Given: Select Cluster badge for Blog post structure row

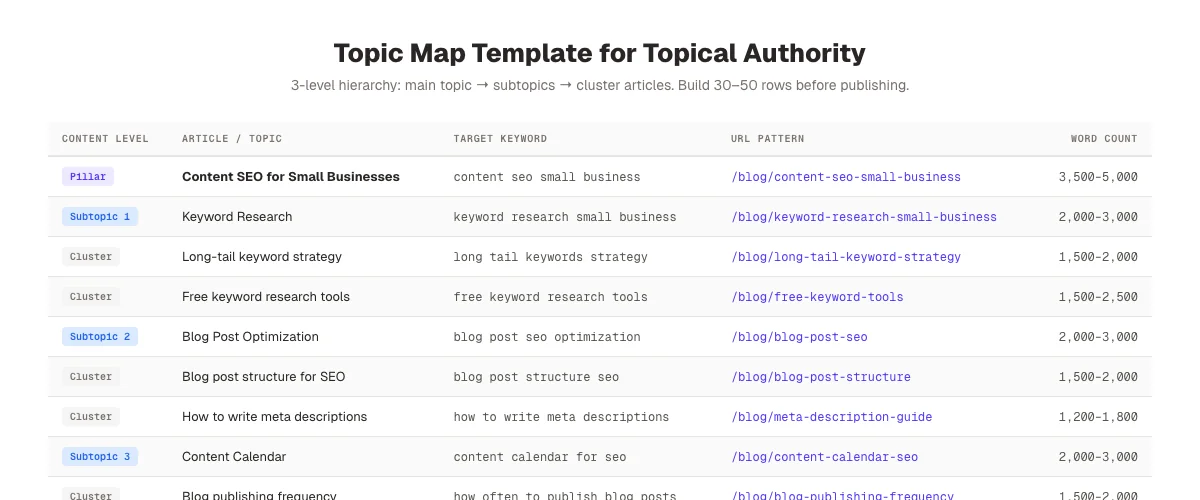Looking at the screenshot, I should 91,377.
